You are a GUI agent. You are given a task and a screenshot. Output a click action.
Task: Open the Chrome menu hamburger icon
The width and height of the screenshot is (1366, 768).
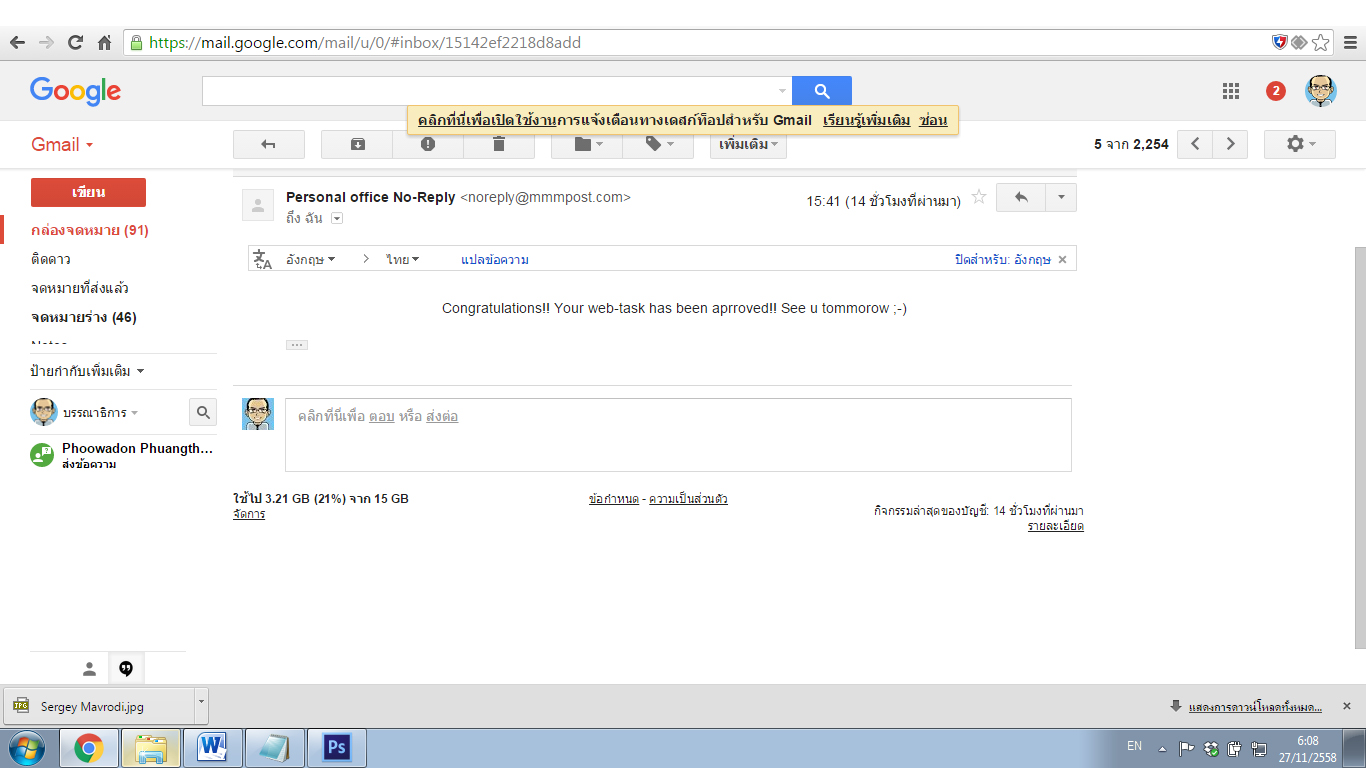(x=1349, y=43)
